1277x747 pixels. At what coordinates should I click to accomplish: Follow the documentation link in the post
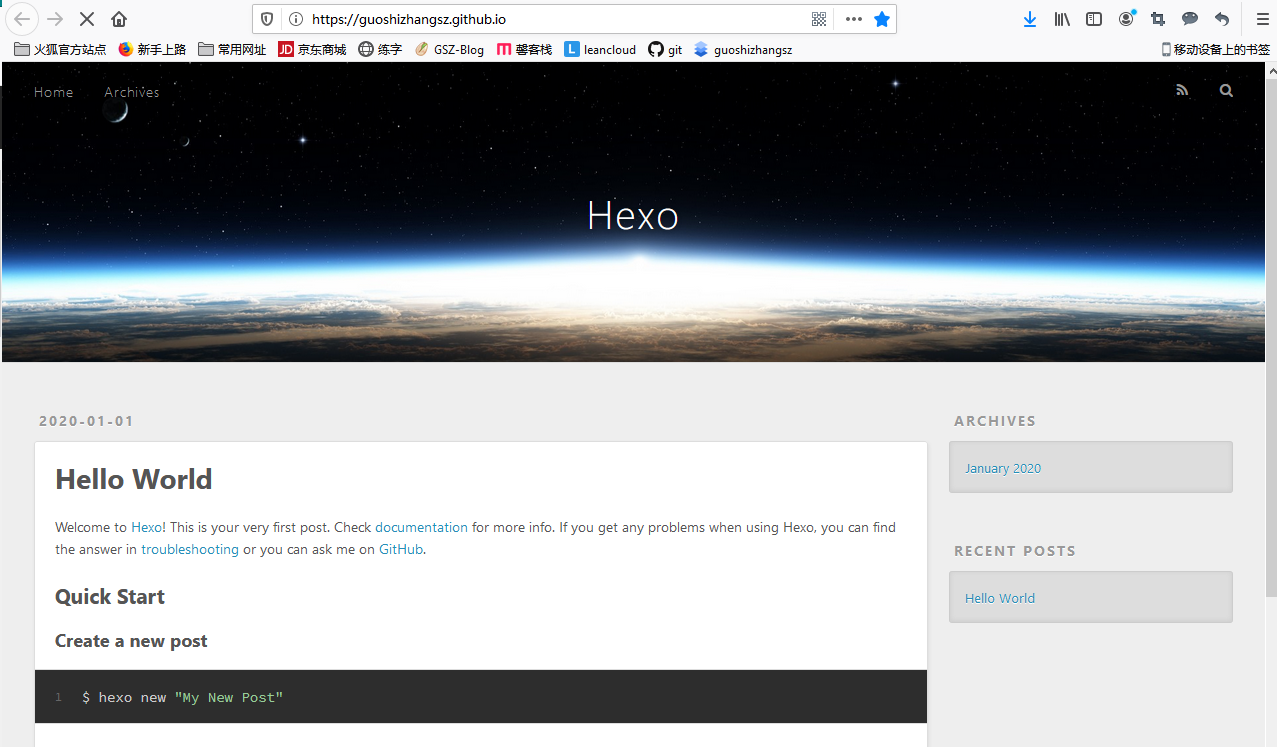pos(421,527)
